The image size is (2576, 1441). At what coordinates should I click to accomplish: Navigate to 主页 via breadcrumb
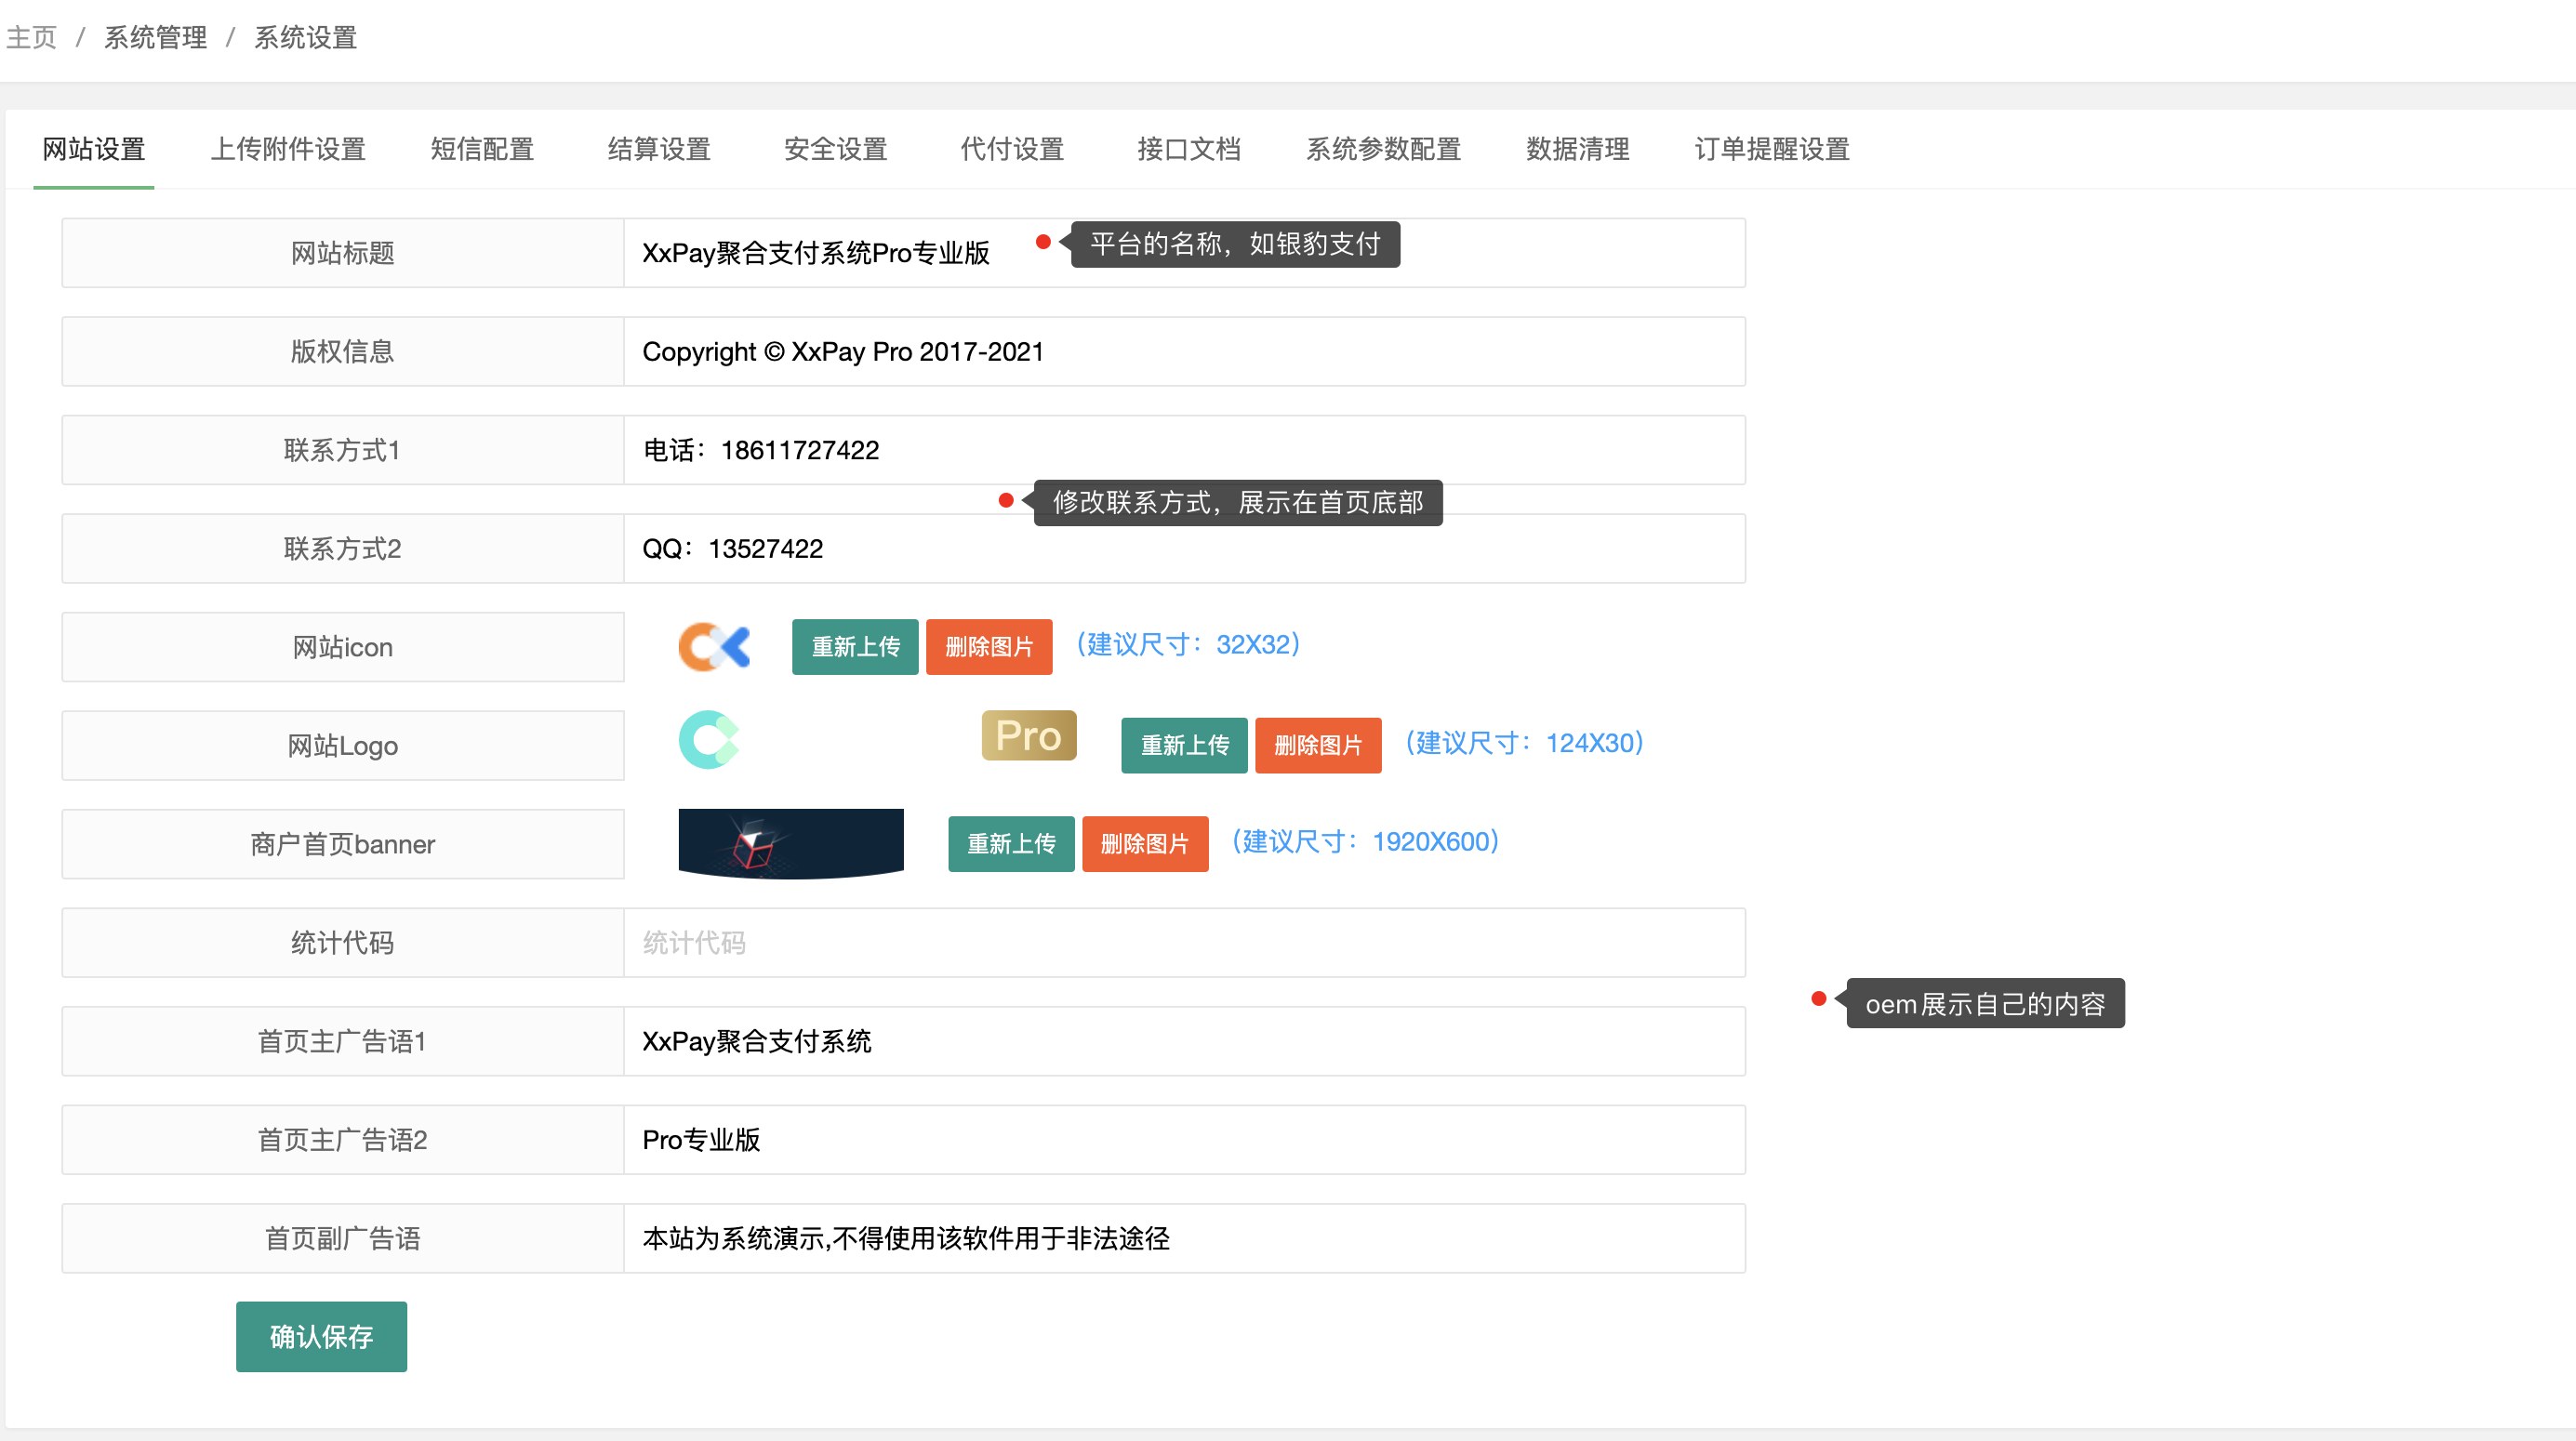pos(31,38)
